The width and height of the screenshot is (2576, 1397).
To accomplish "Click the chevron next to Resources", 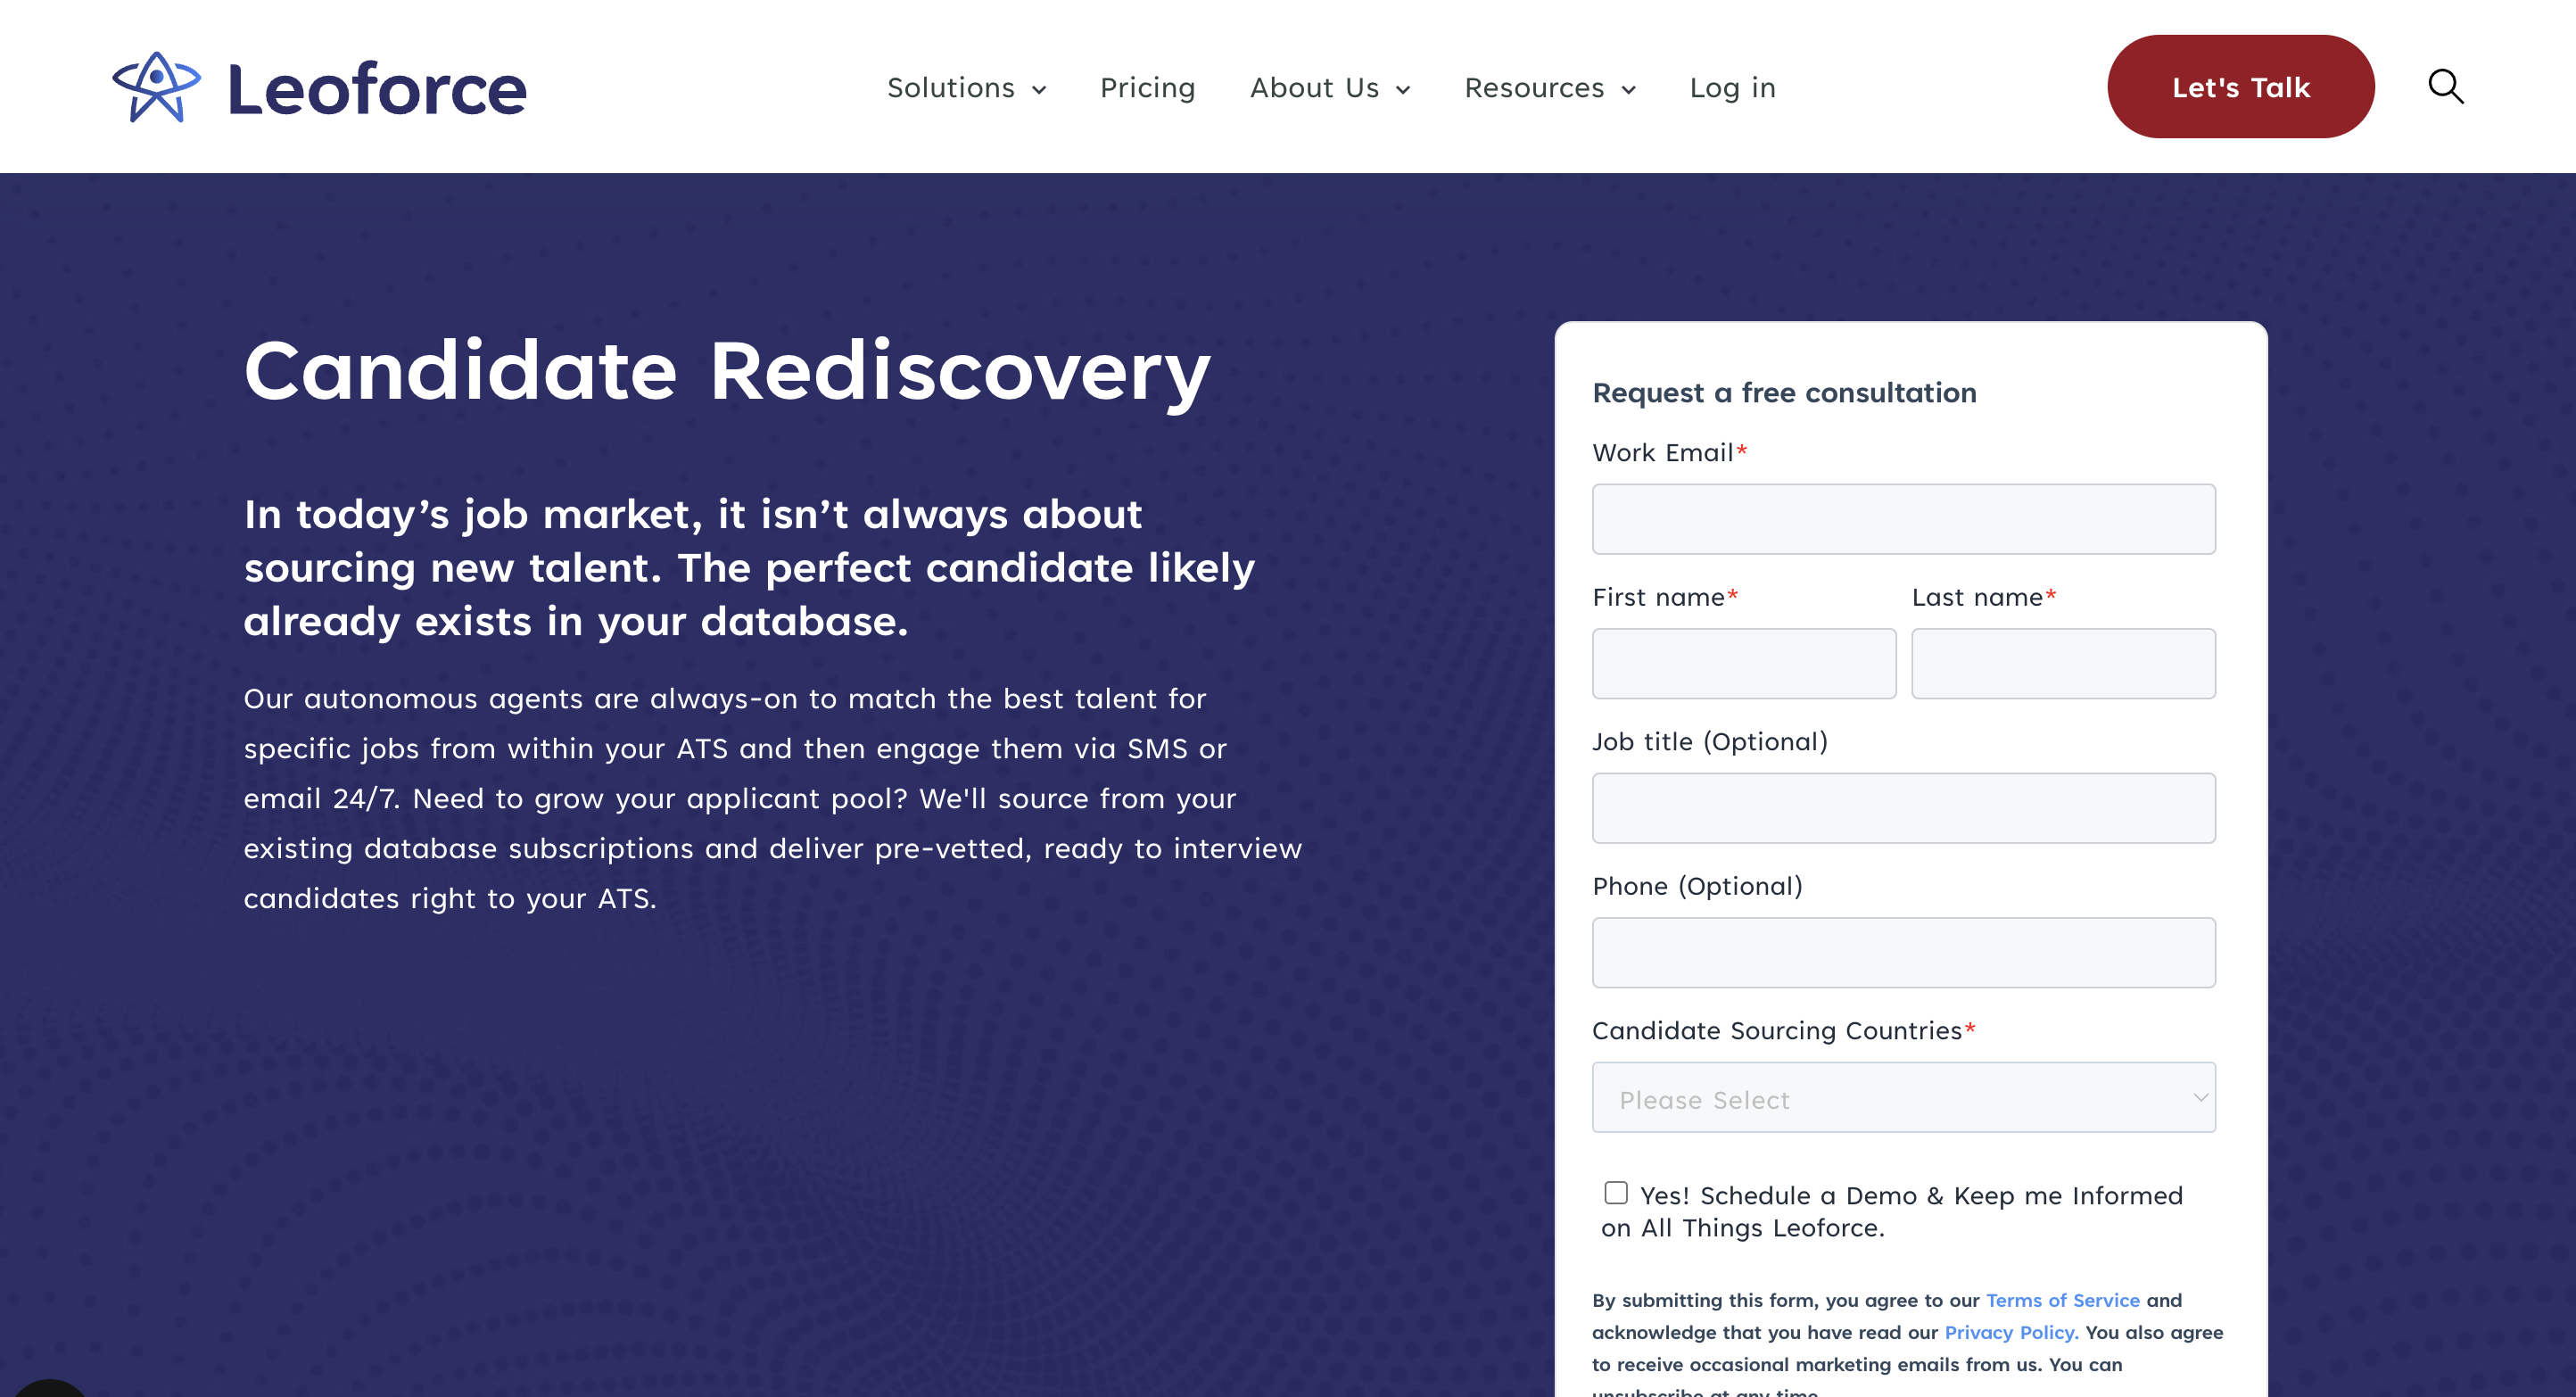I will point(1628,90).
